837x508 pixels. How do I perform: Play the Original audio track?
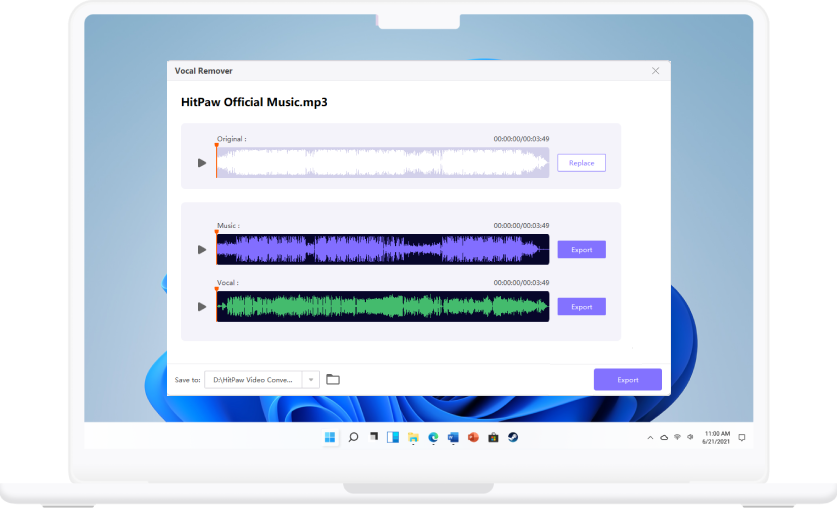tap(202, 163)
